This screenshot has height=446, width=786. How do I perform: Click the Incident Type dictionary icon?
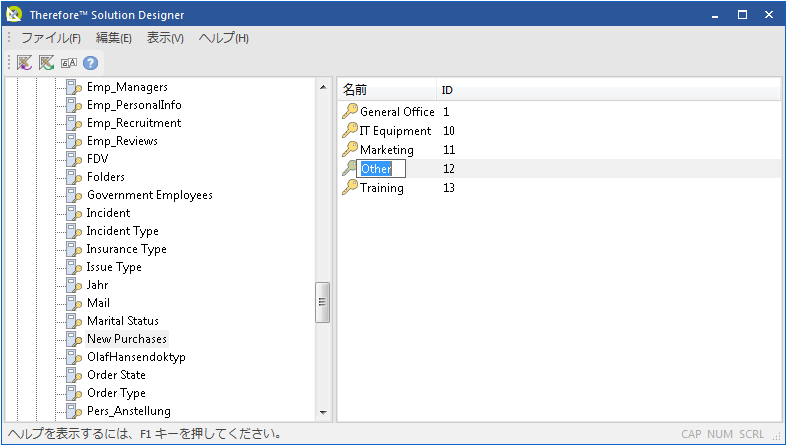coord(74,232)
